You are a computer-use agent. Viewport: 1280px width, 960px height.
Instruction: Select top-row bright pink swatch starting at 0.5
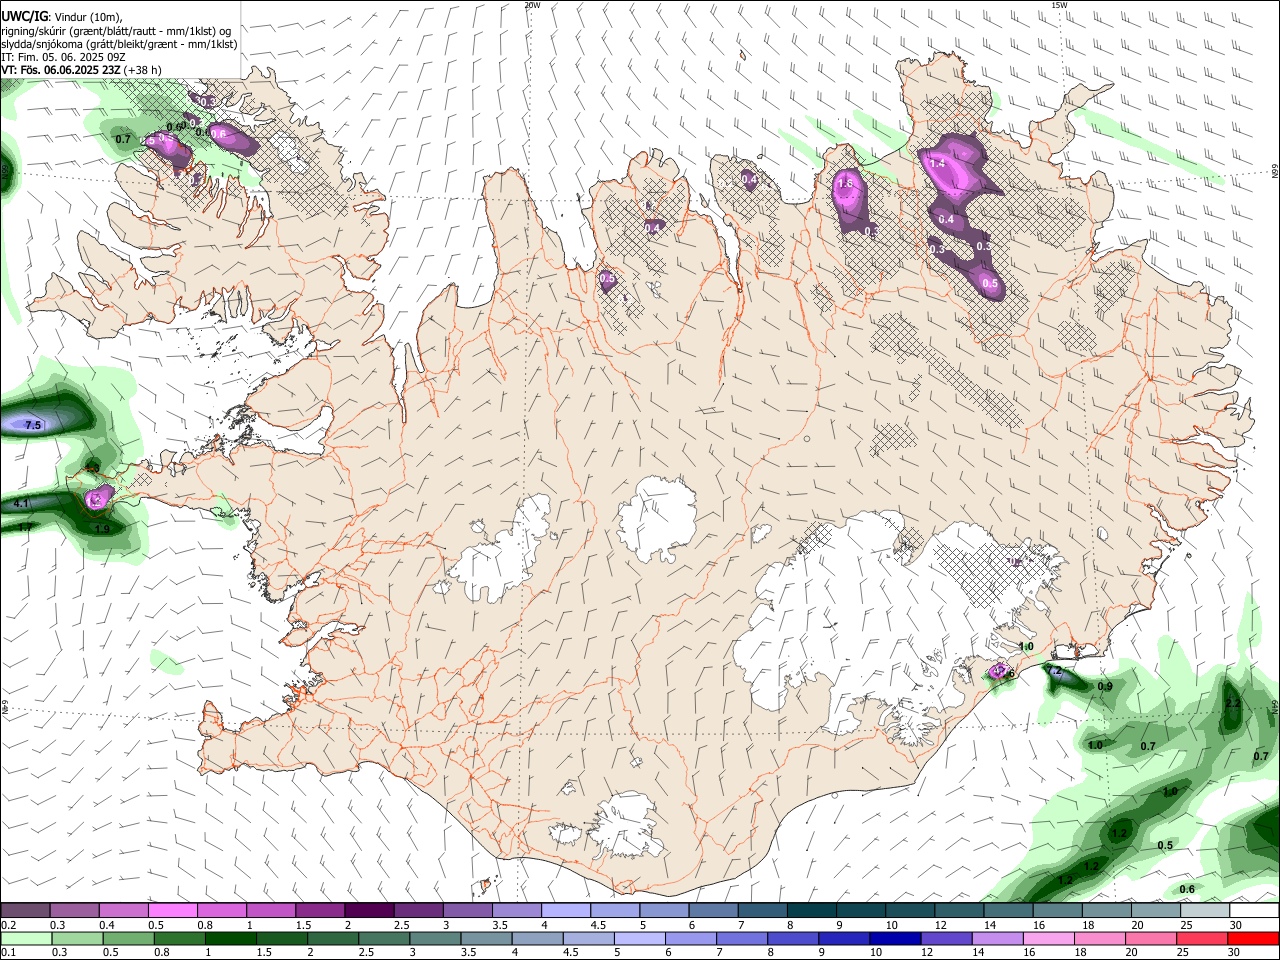pyautogui.click(x=172, y=911)
